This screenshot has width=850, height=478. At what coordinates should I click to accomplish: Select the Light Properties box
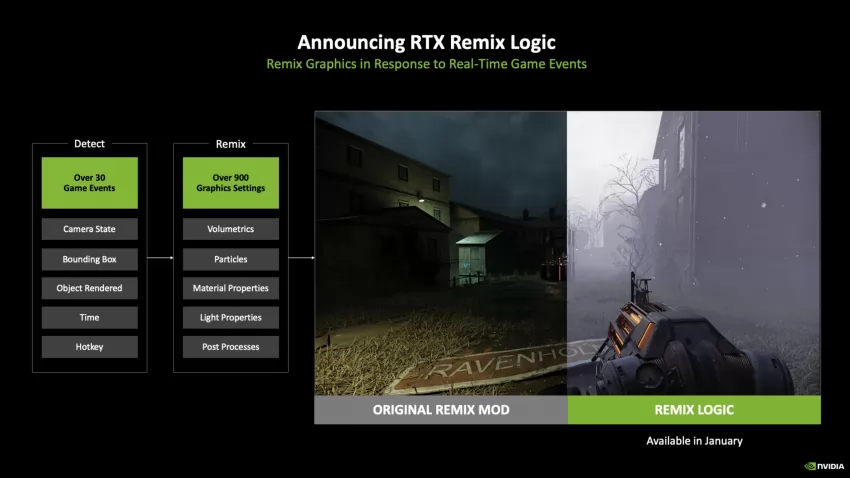click(x=230, y=317)
